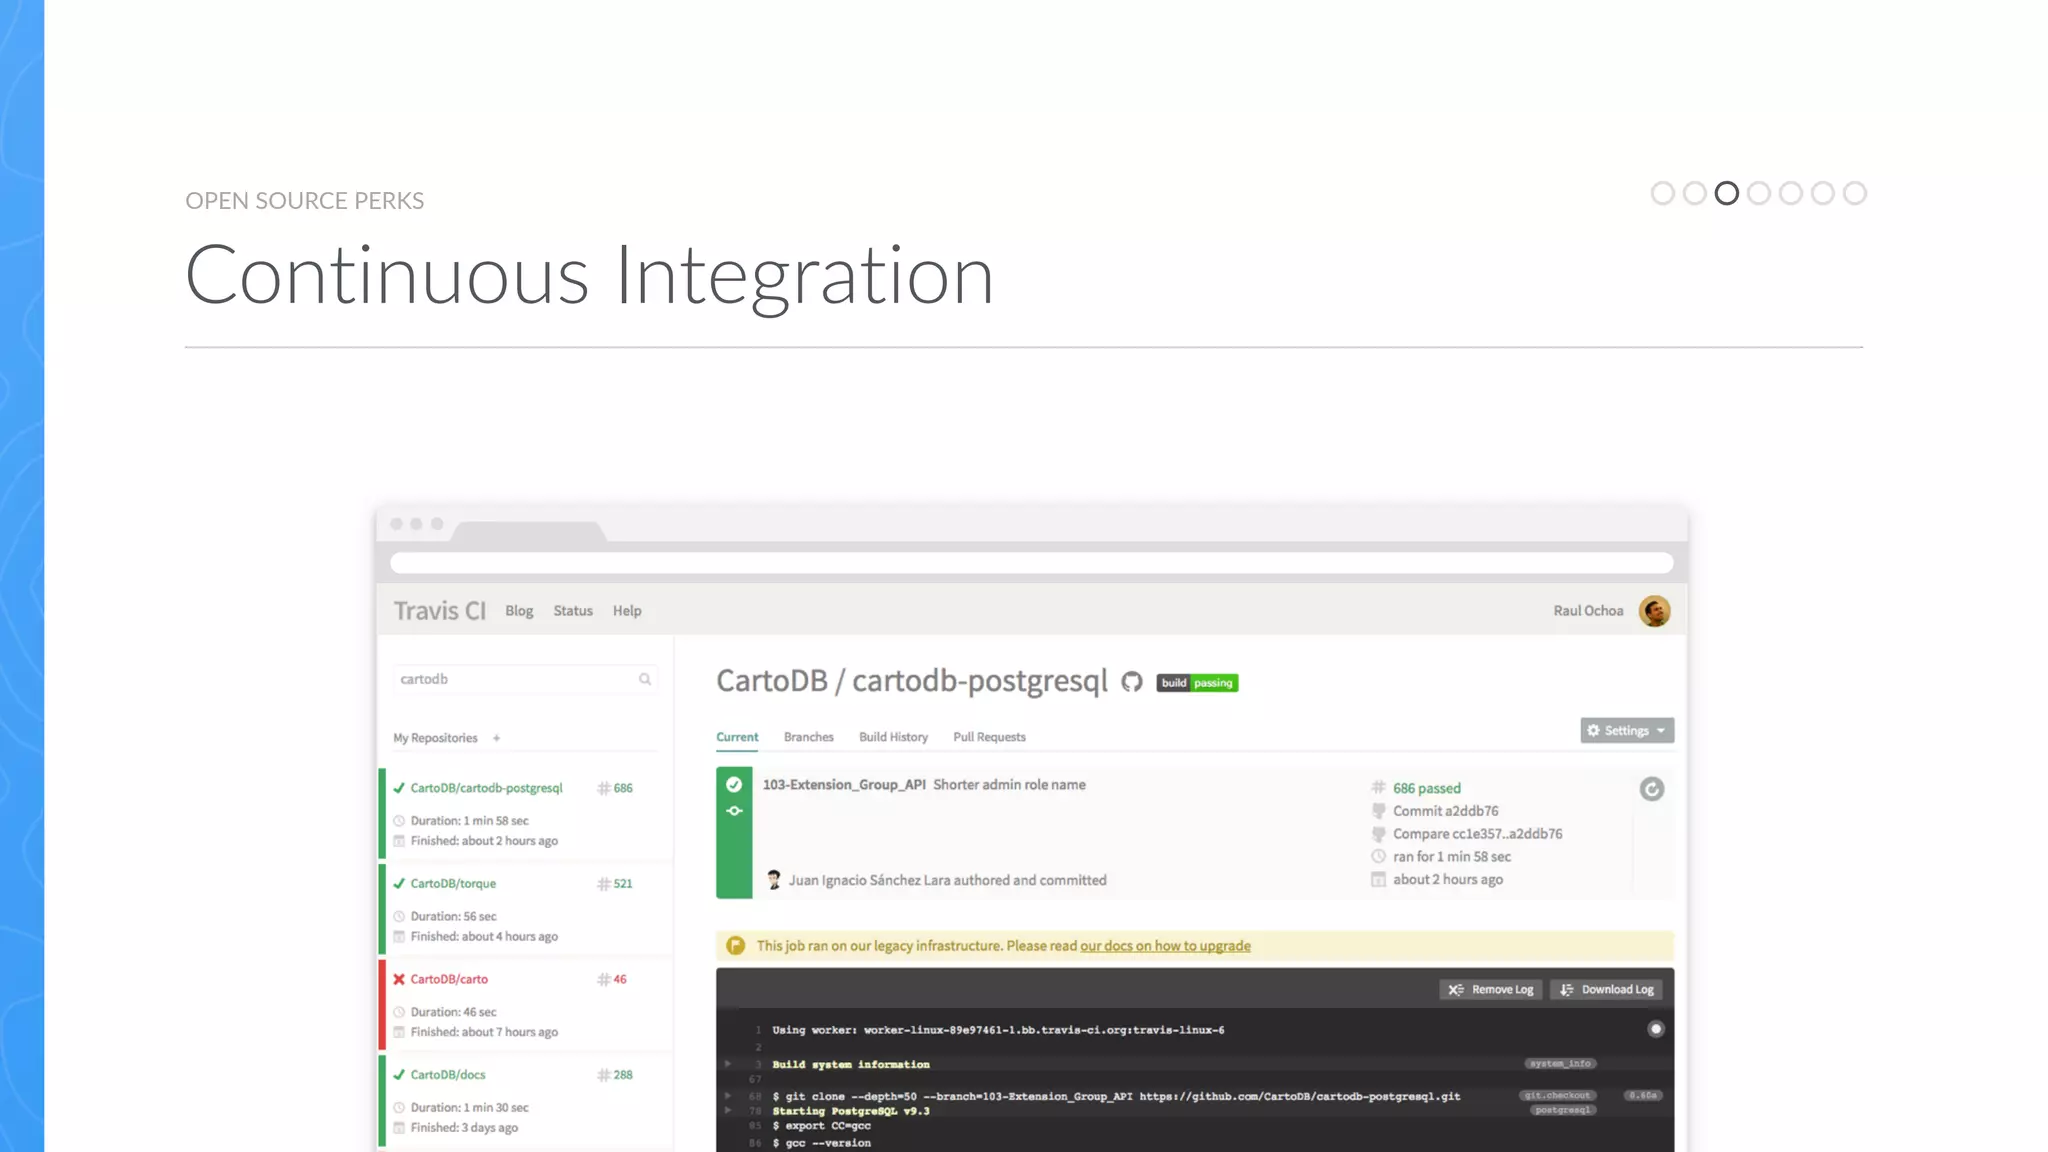Screen dimensions: 2048x1152
Task: Open the Status menu link
Action: pyautogui.click(x=573, y=611)
